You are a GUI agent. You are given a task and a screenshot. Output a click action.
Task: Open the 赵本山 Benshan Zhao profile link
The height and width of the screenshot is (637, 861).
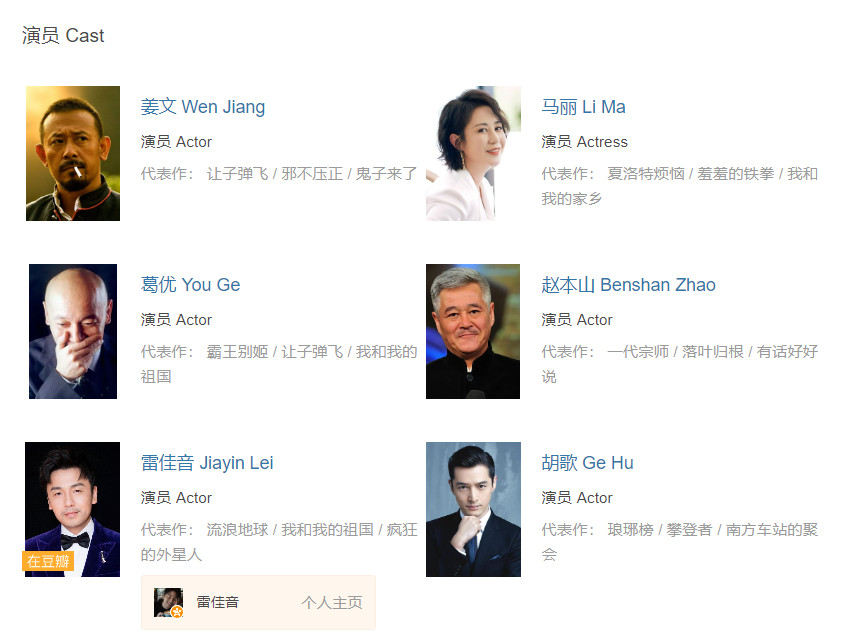pyautogui.click(x=628, y=284)
